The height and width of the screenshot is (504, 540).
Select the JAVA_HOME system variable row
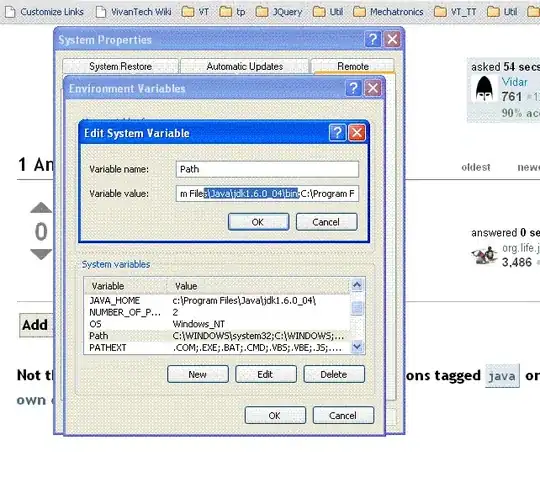(x=217, y=301)
